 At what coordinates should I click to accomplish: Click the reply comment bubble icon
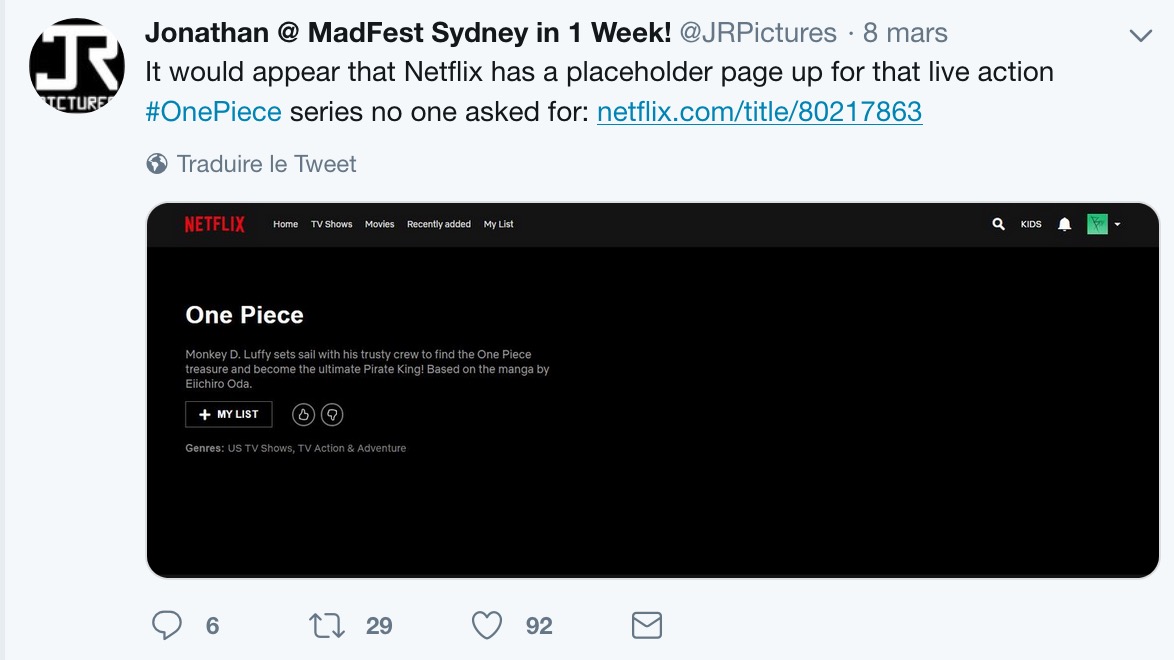pos(167,626)
